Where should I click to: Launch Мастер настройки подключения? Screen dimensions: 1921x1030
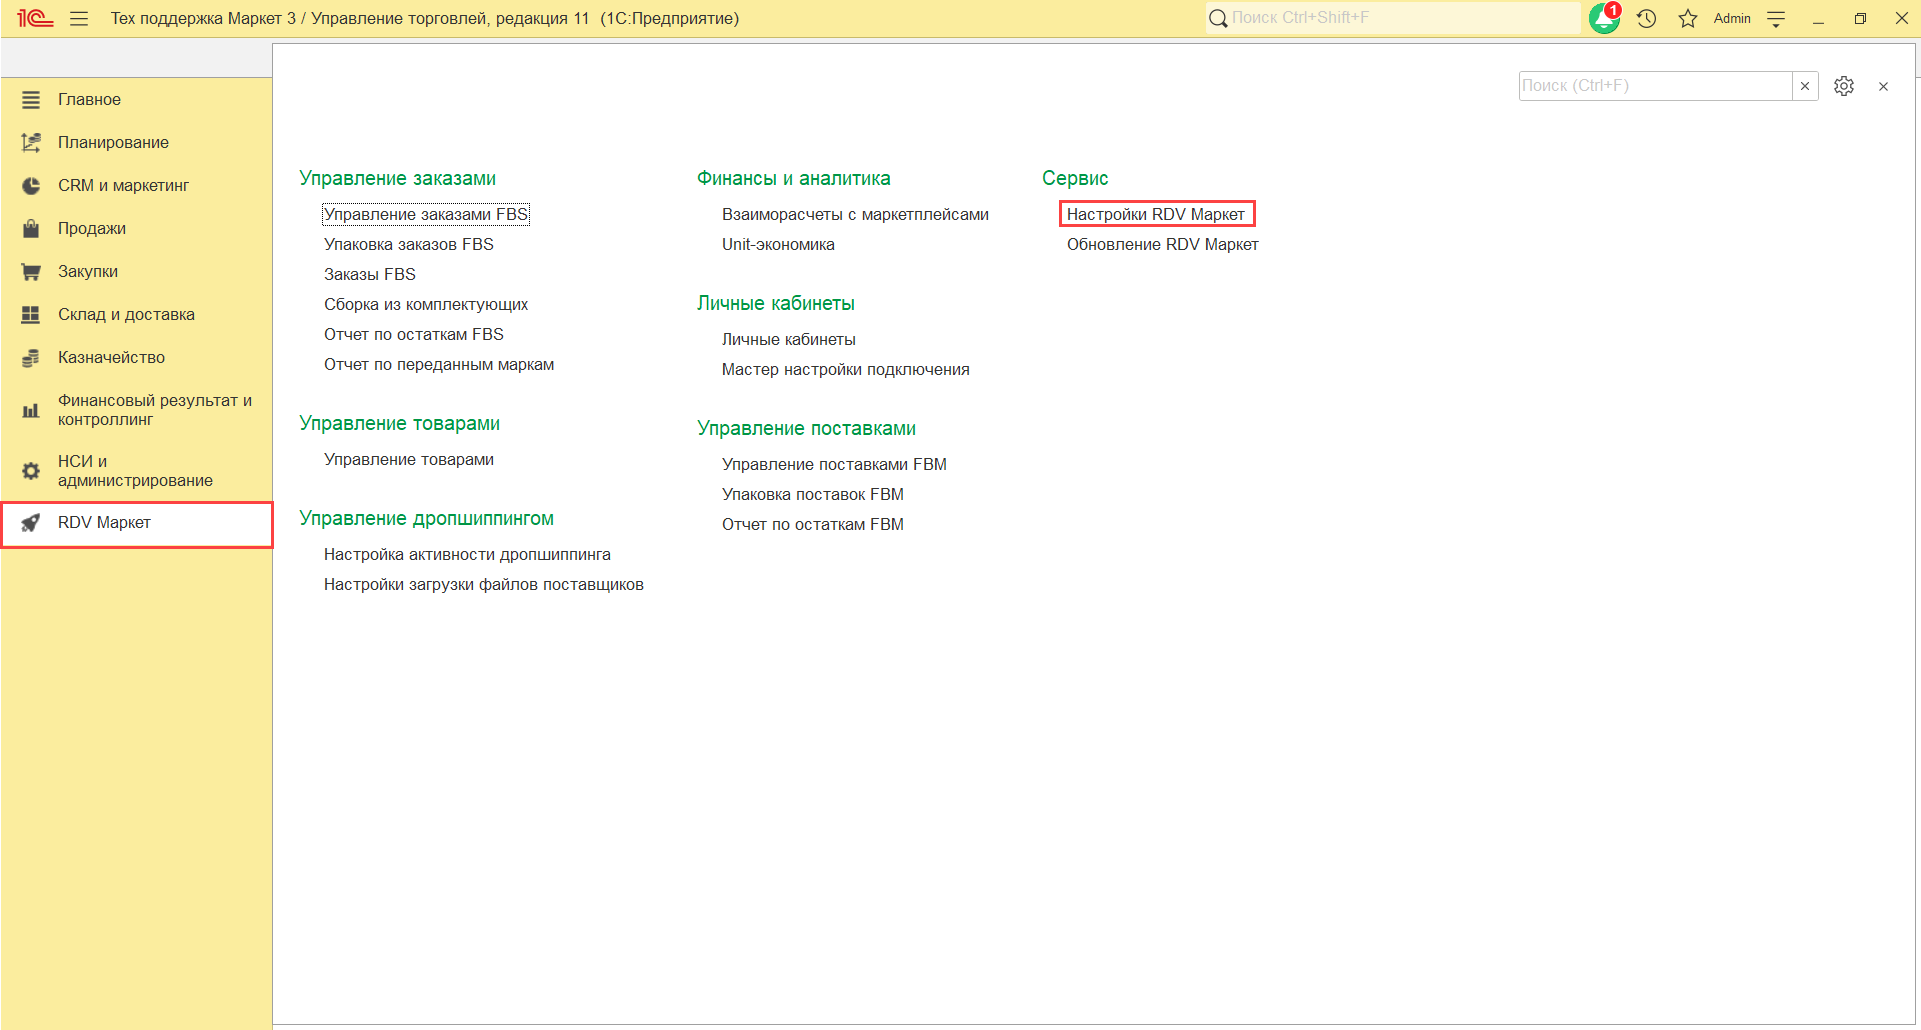(845, 369)
